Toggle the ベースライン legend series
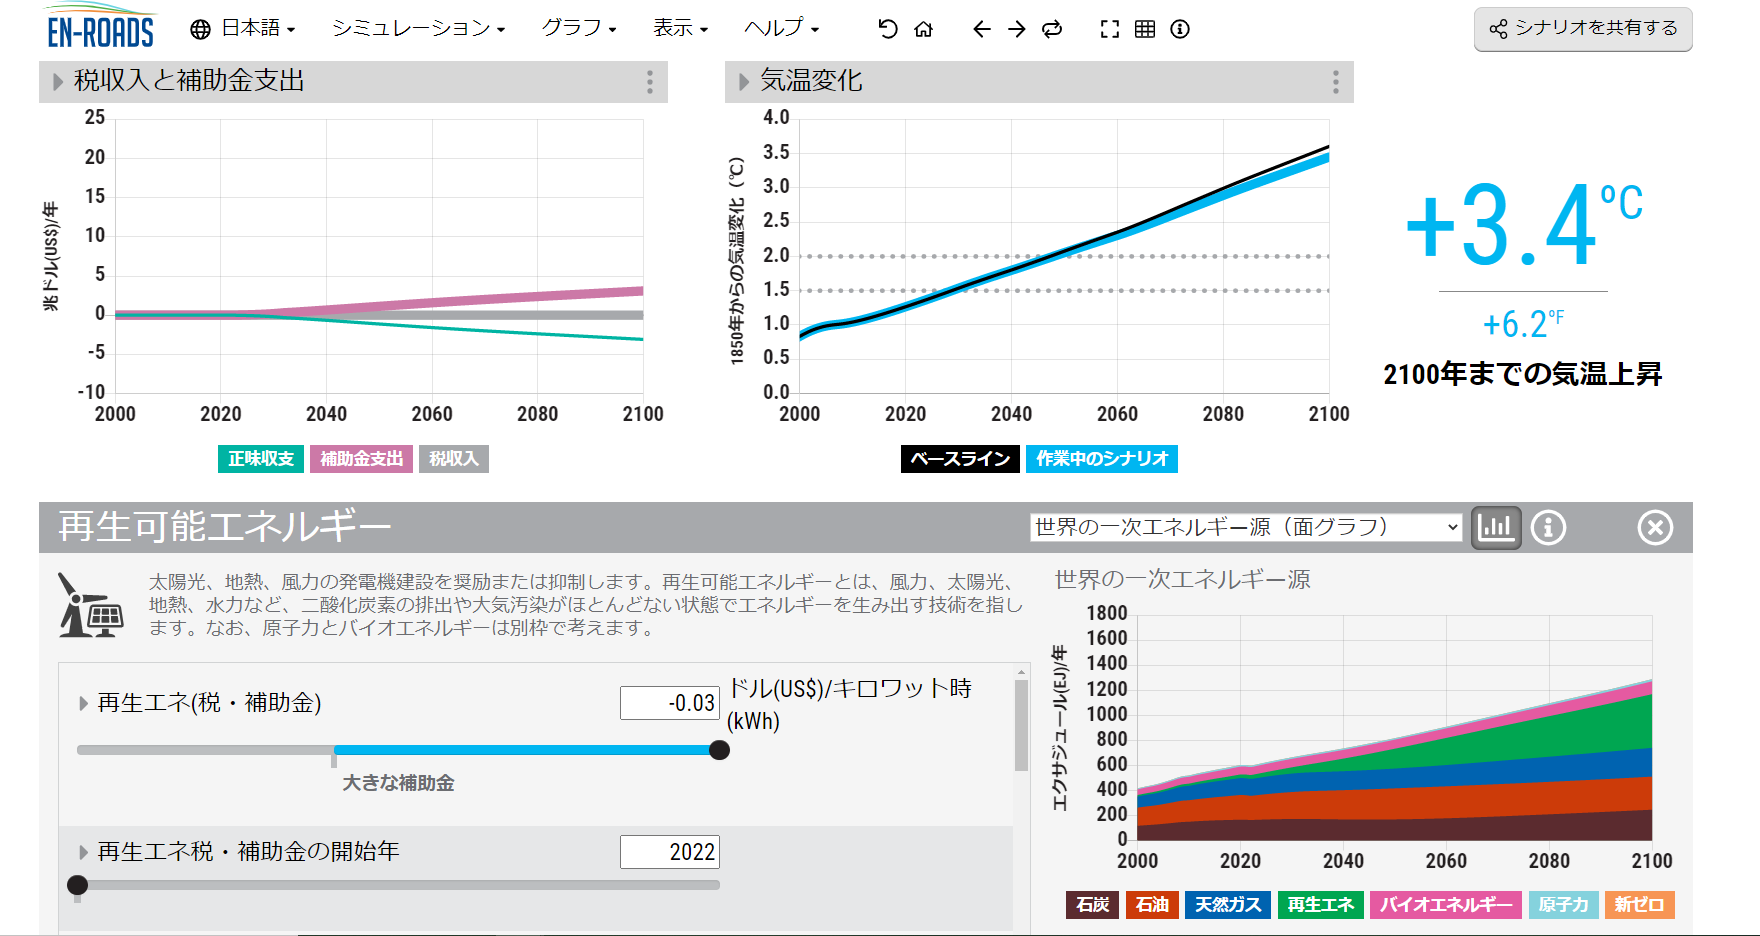Screen dimensions: 1760x936 coord(959,459)
